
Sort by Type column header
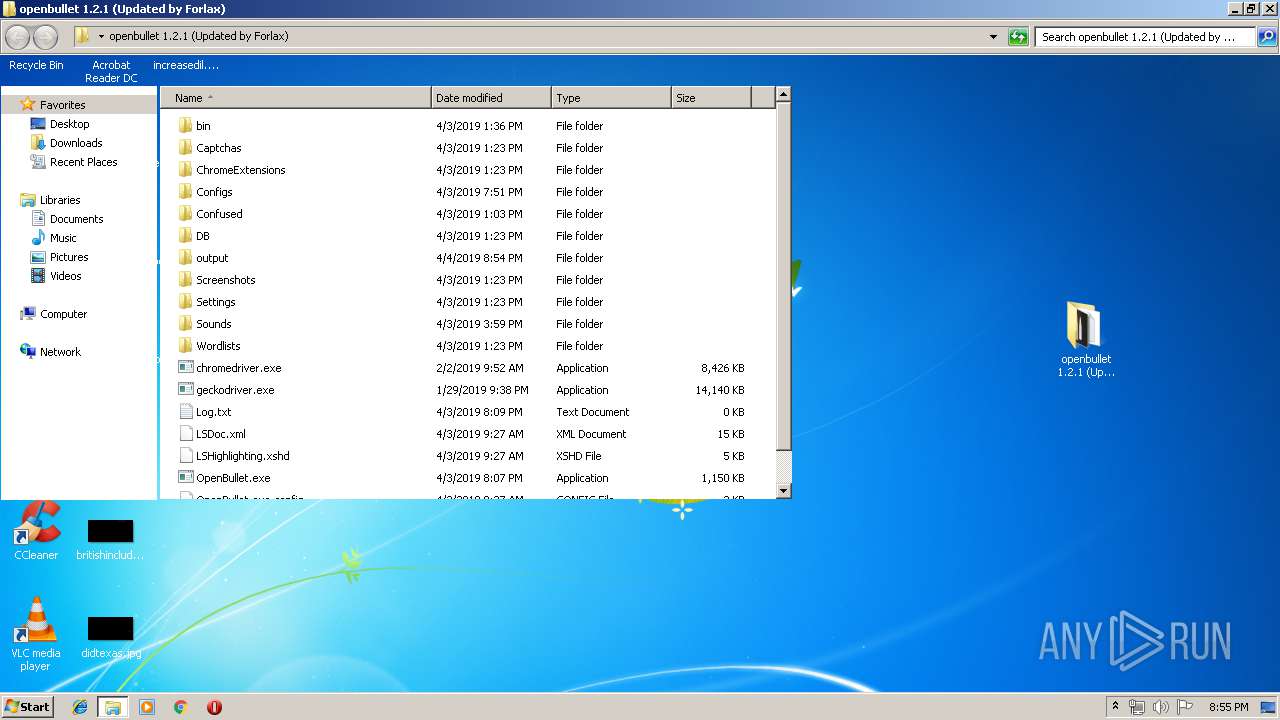pos(611,98)
